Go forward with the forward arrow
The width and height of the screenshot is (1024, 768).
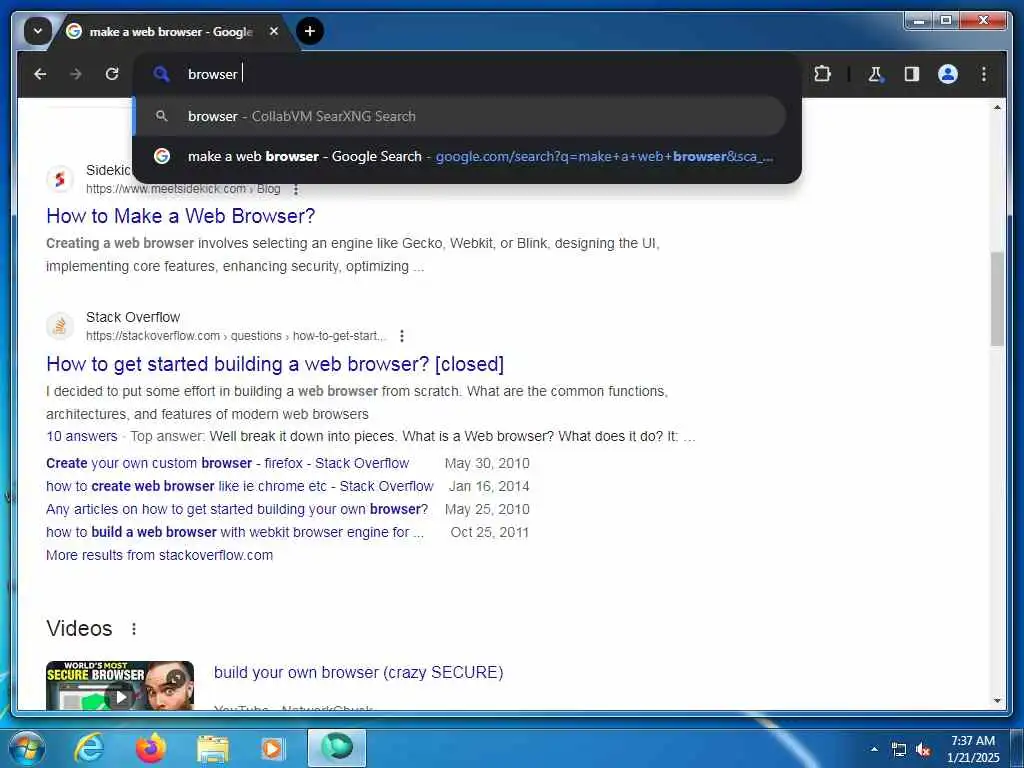tap(76, 74)
